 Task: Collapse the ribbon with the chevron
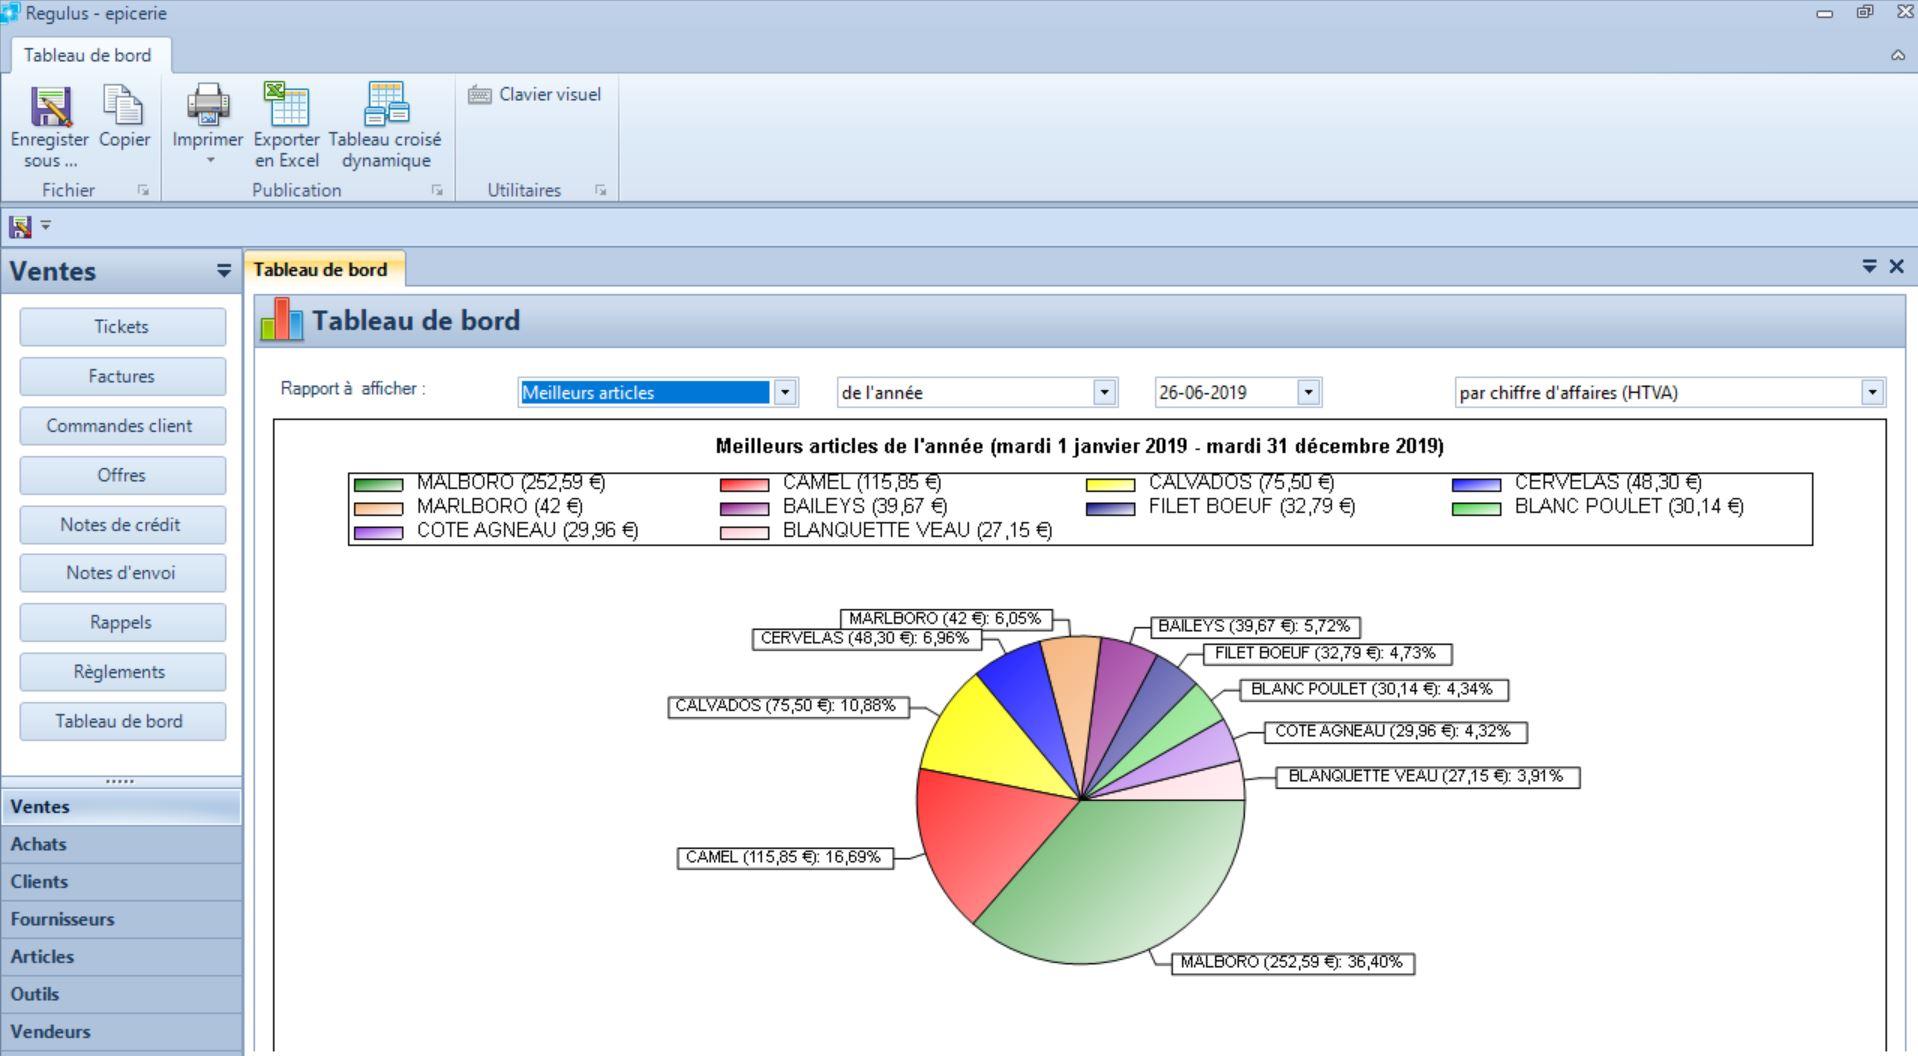tap(1898, 55)
